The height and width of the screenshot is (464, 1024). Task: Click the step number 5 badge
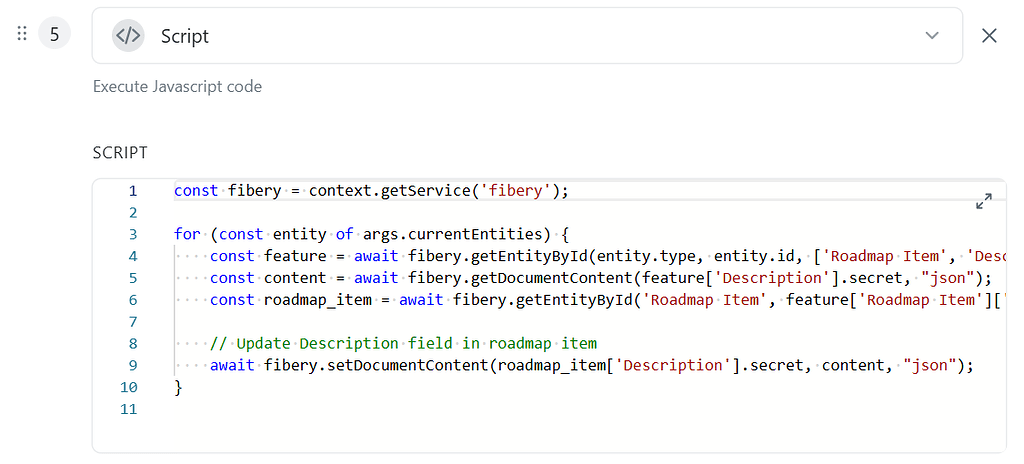click(x=54, y=35)
